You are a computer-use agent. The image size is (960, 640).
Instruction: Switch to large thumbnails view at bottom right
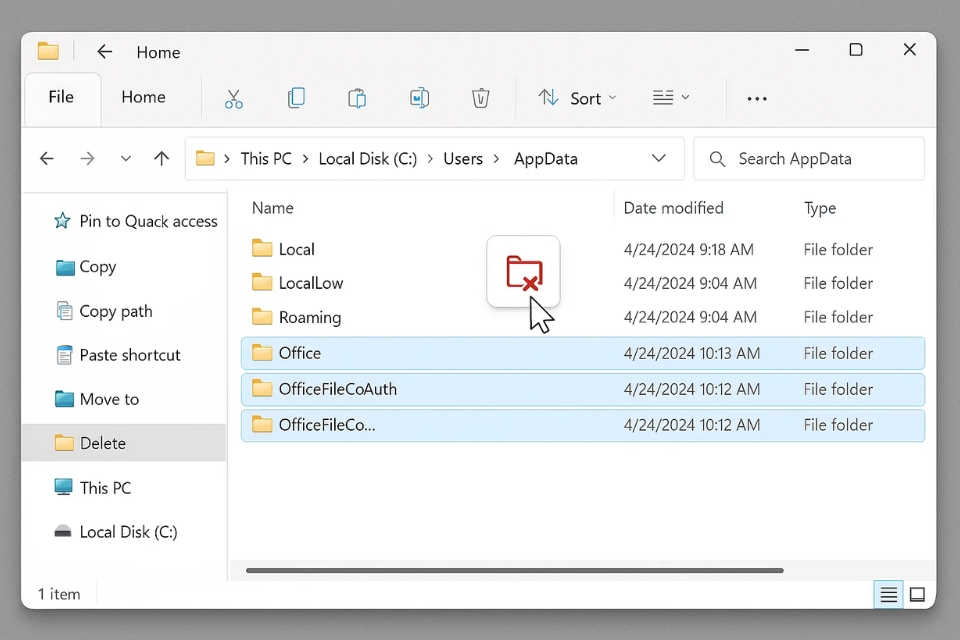pyautogui.click(x=917, y=594)
